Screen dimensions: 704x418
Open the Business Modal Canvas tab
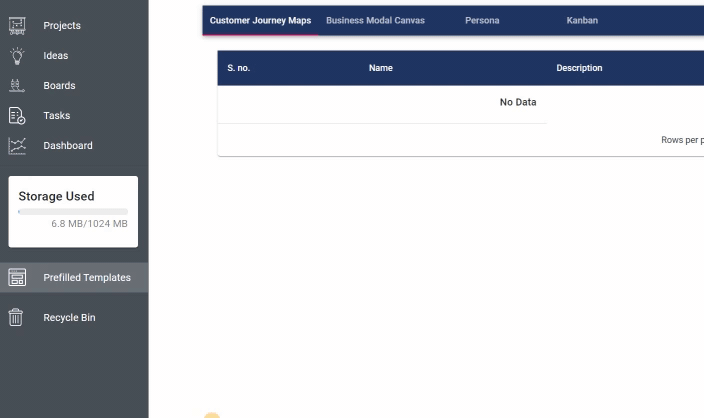tap(375, 20)
